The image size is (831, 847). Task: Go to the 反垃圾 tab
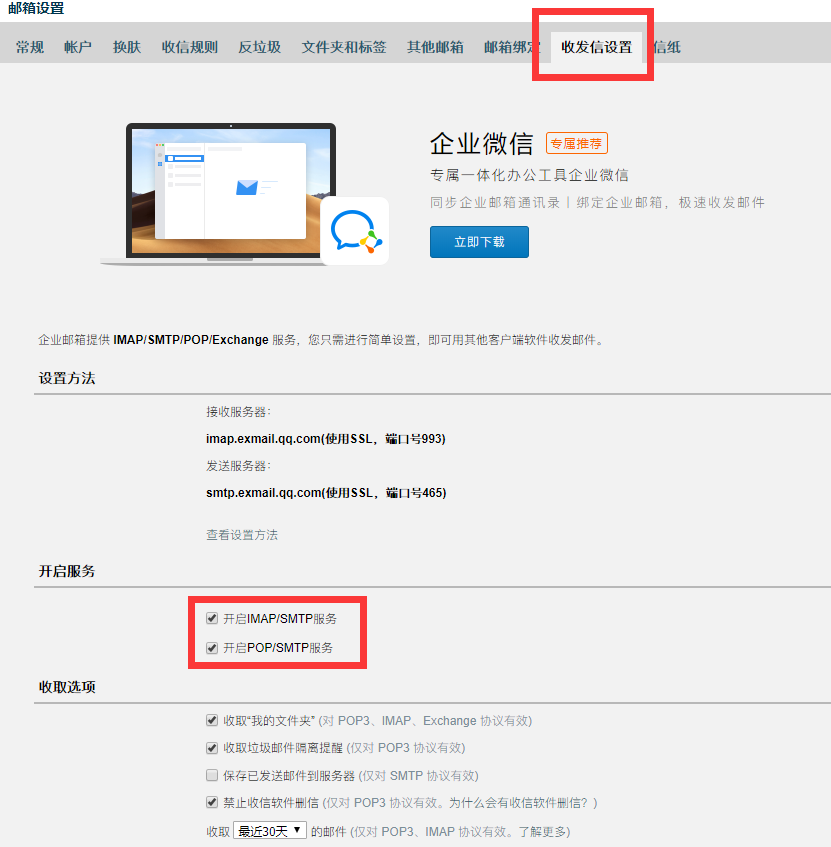pyautogui.click(x=259, y=48)
